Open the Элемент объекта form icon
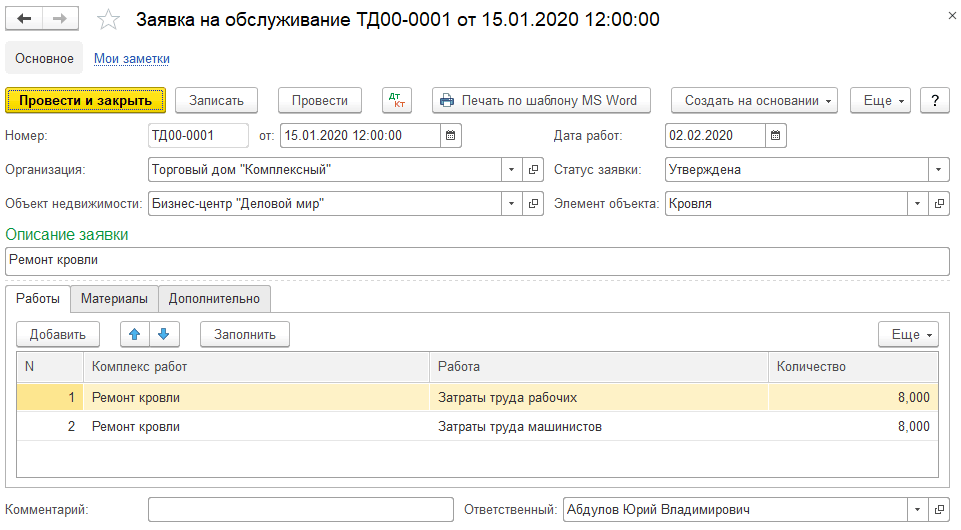This screenshot has width=961, height=530. 939,204
